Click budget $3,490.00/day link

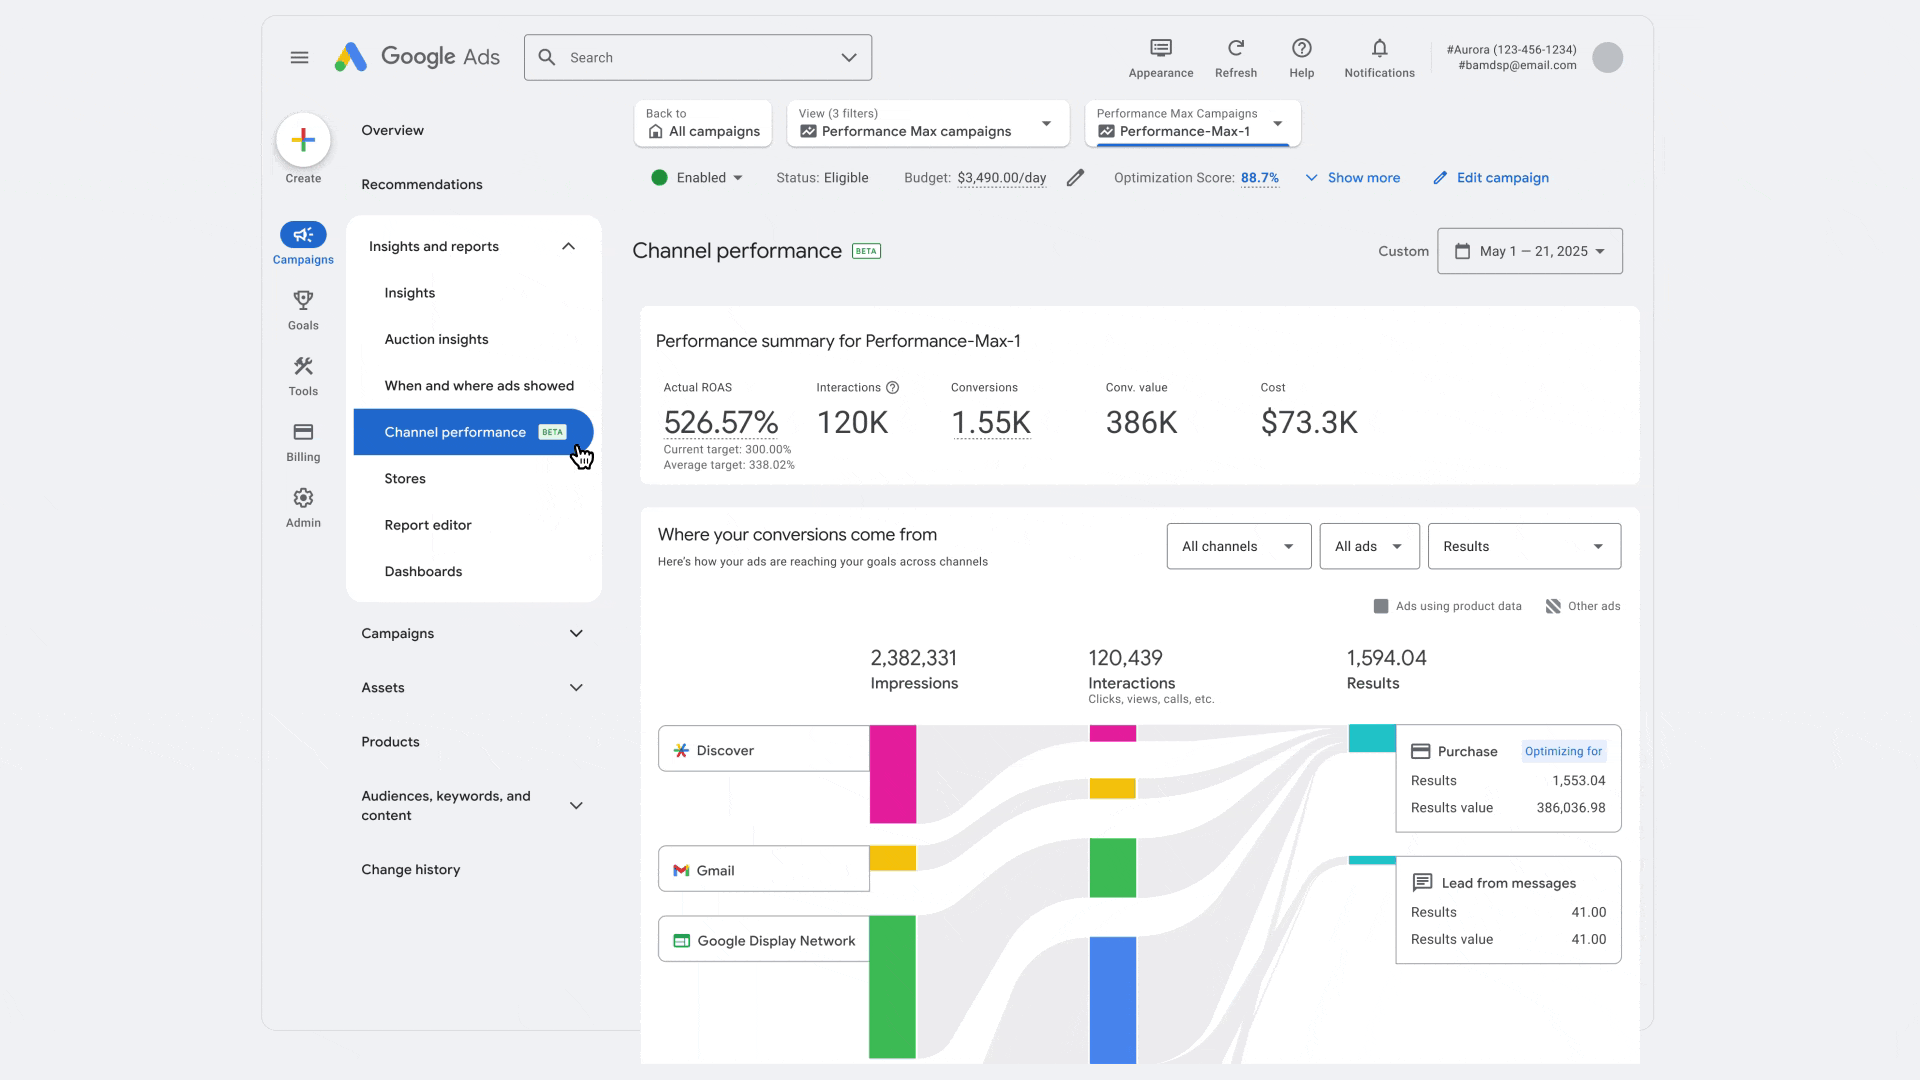1001,178
